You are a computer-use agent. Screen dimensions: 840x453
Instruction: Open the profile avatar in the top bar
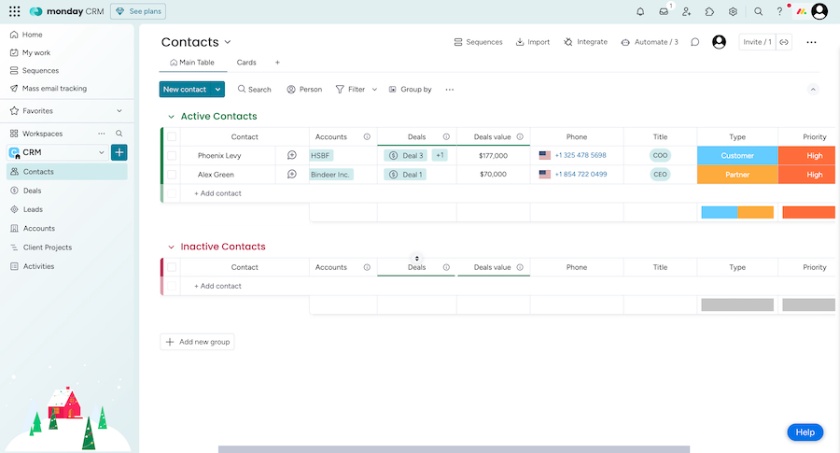click(x=820, y=11)
